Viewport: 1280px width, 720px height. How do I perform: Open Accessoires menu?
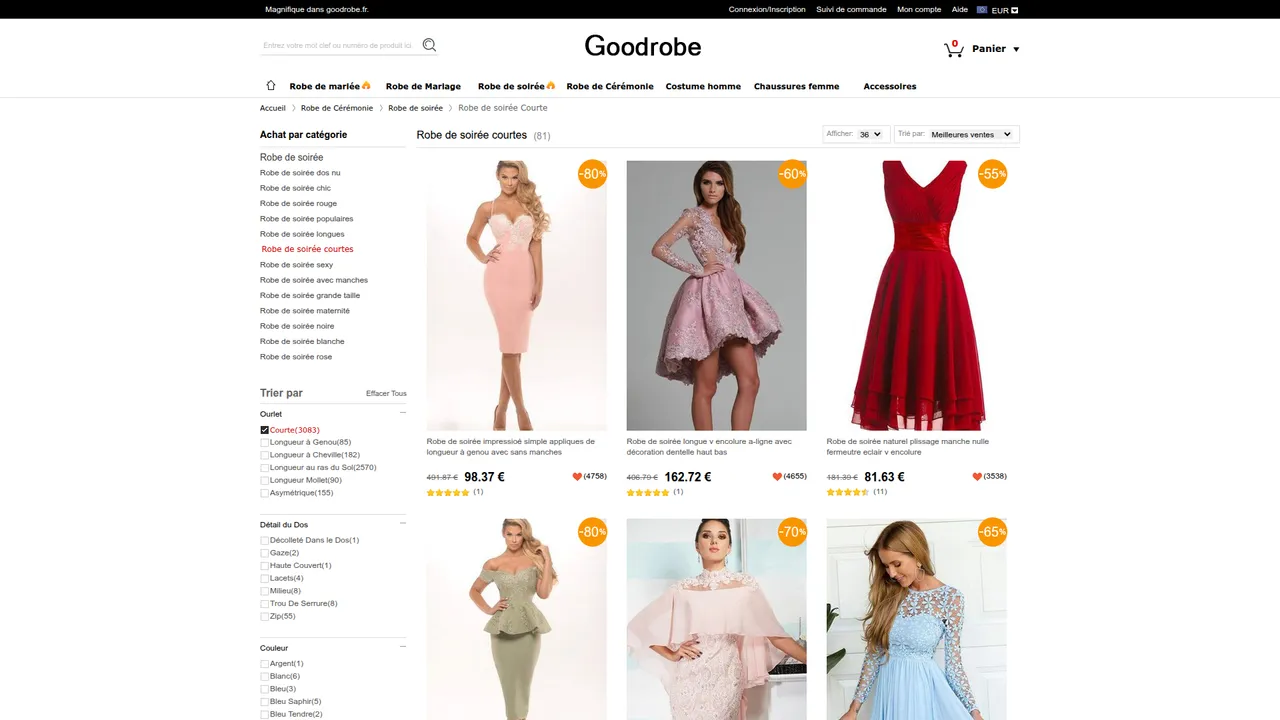[890, 86]
